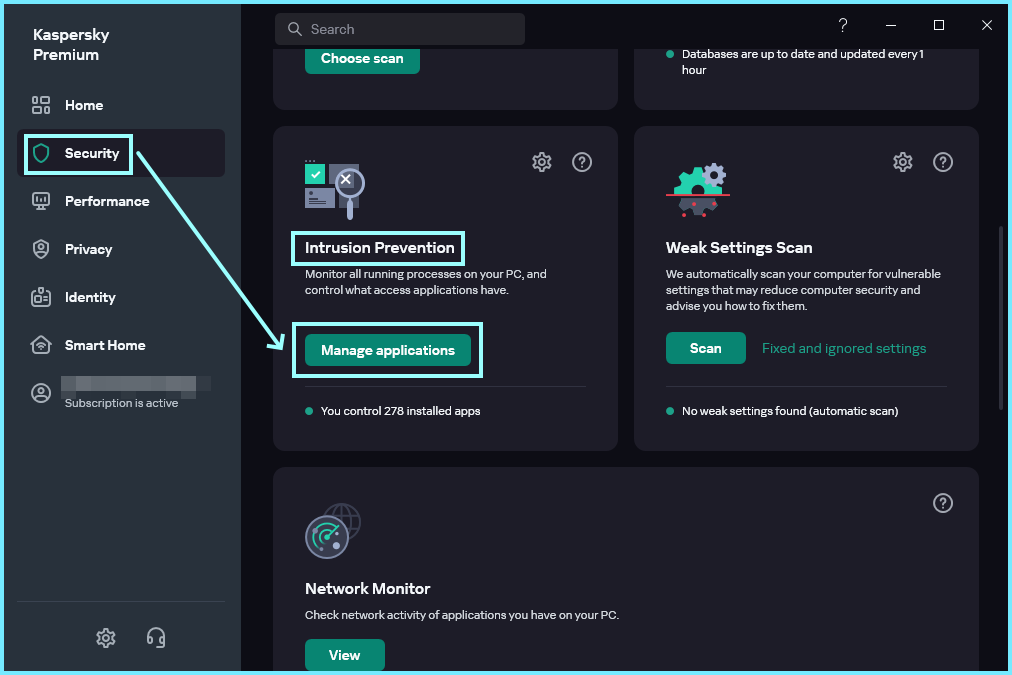Click "Subscription is active" text
Image resolution: width=1012 pixels, height=675 pixels.
[x=121, y=403]
